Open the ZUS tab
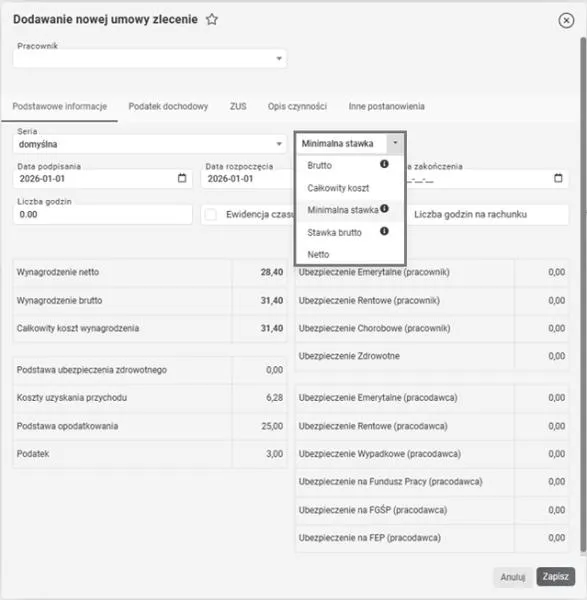The width and height of the screenshot is (587, 600). (x=238, y=106)
